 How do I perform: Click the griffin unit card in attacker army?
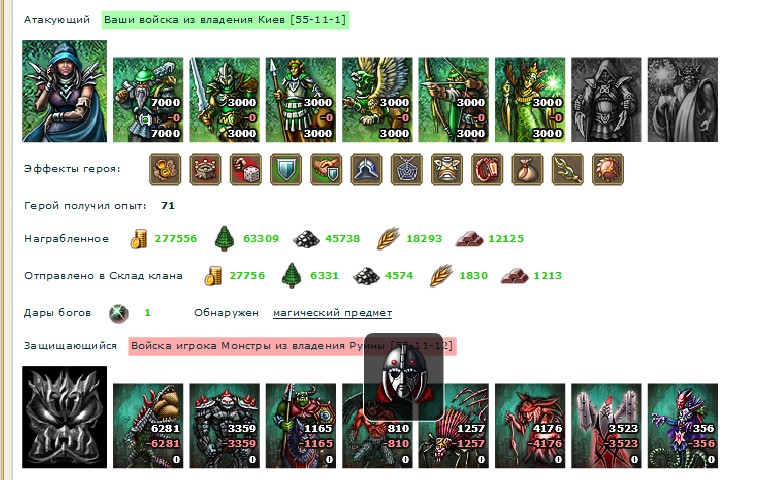(377, 100)
